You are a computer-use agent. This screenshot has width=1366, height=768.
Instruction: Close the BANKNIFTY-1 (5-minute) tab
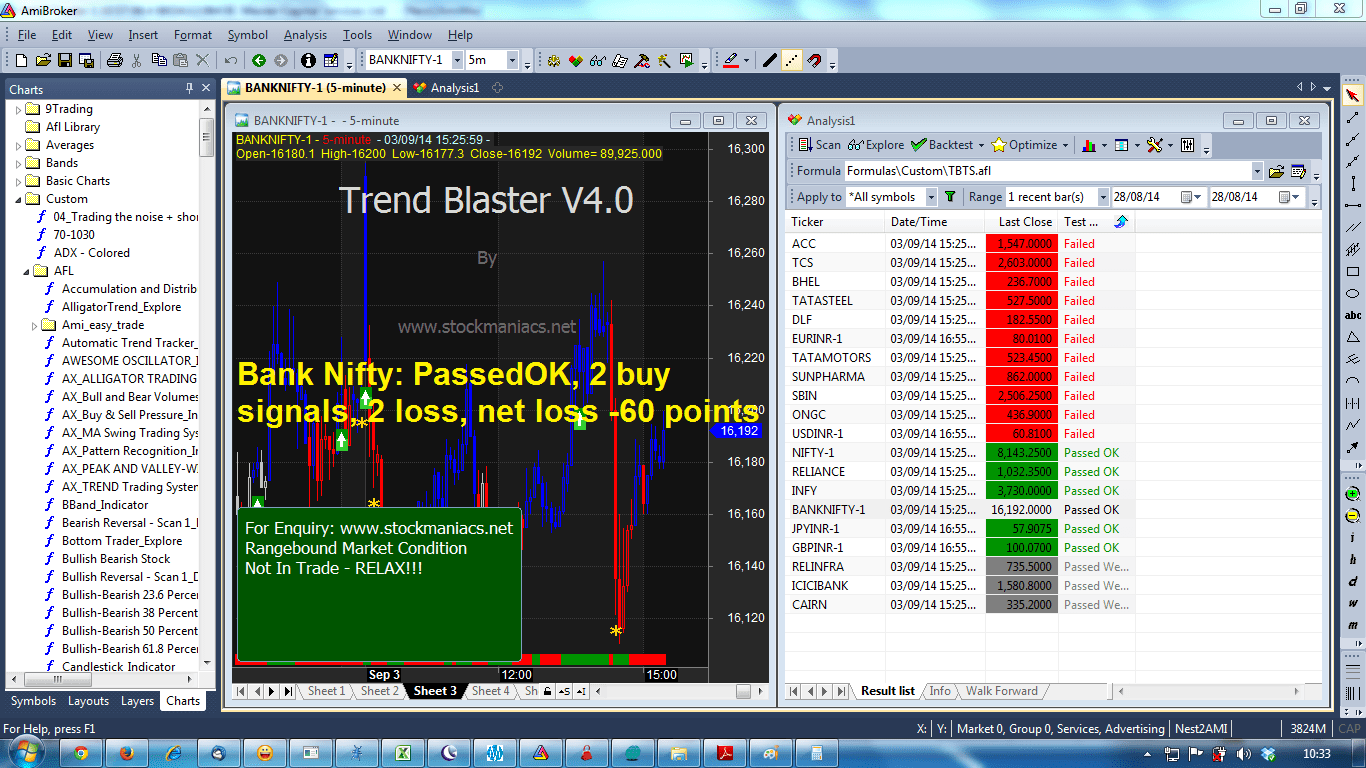[x=396, y=88]
